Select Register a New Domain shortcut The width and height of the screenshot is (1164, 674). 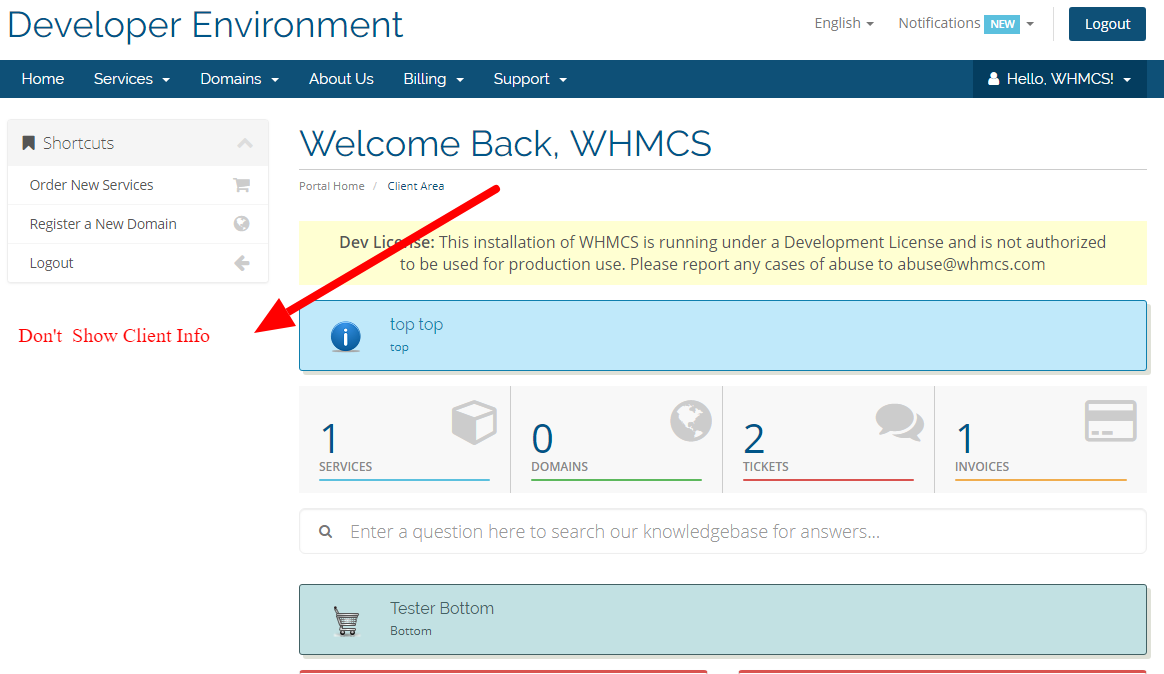pyautogui.click(x=138, y=223)
